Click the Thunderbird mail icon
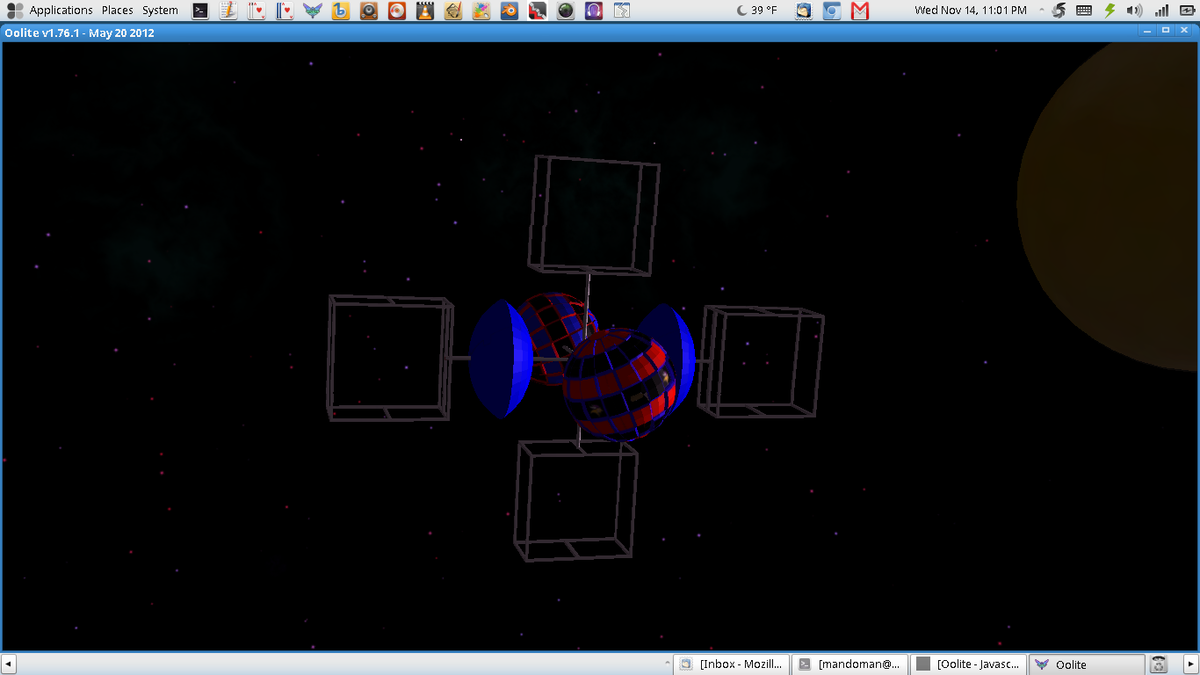The width and height of the screenshot is (1200, 675). tap(804, 11)
